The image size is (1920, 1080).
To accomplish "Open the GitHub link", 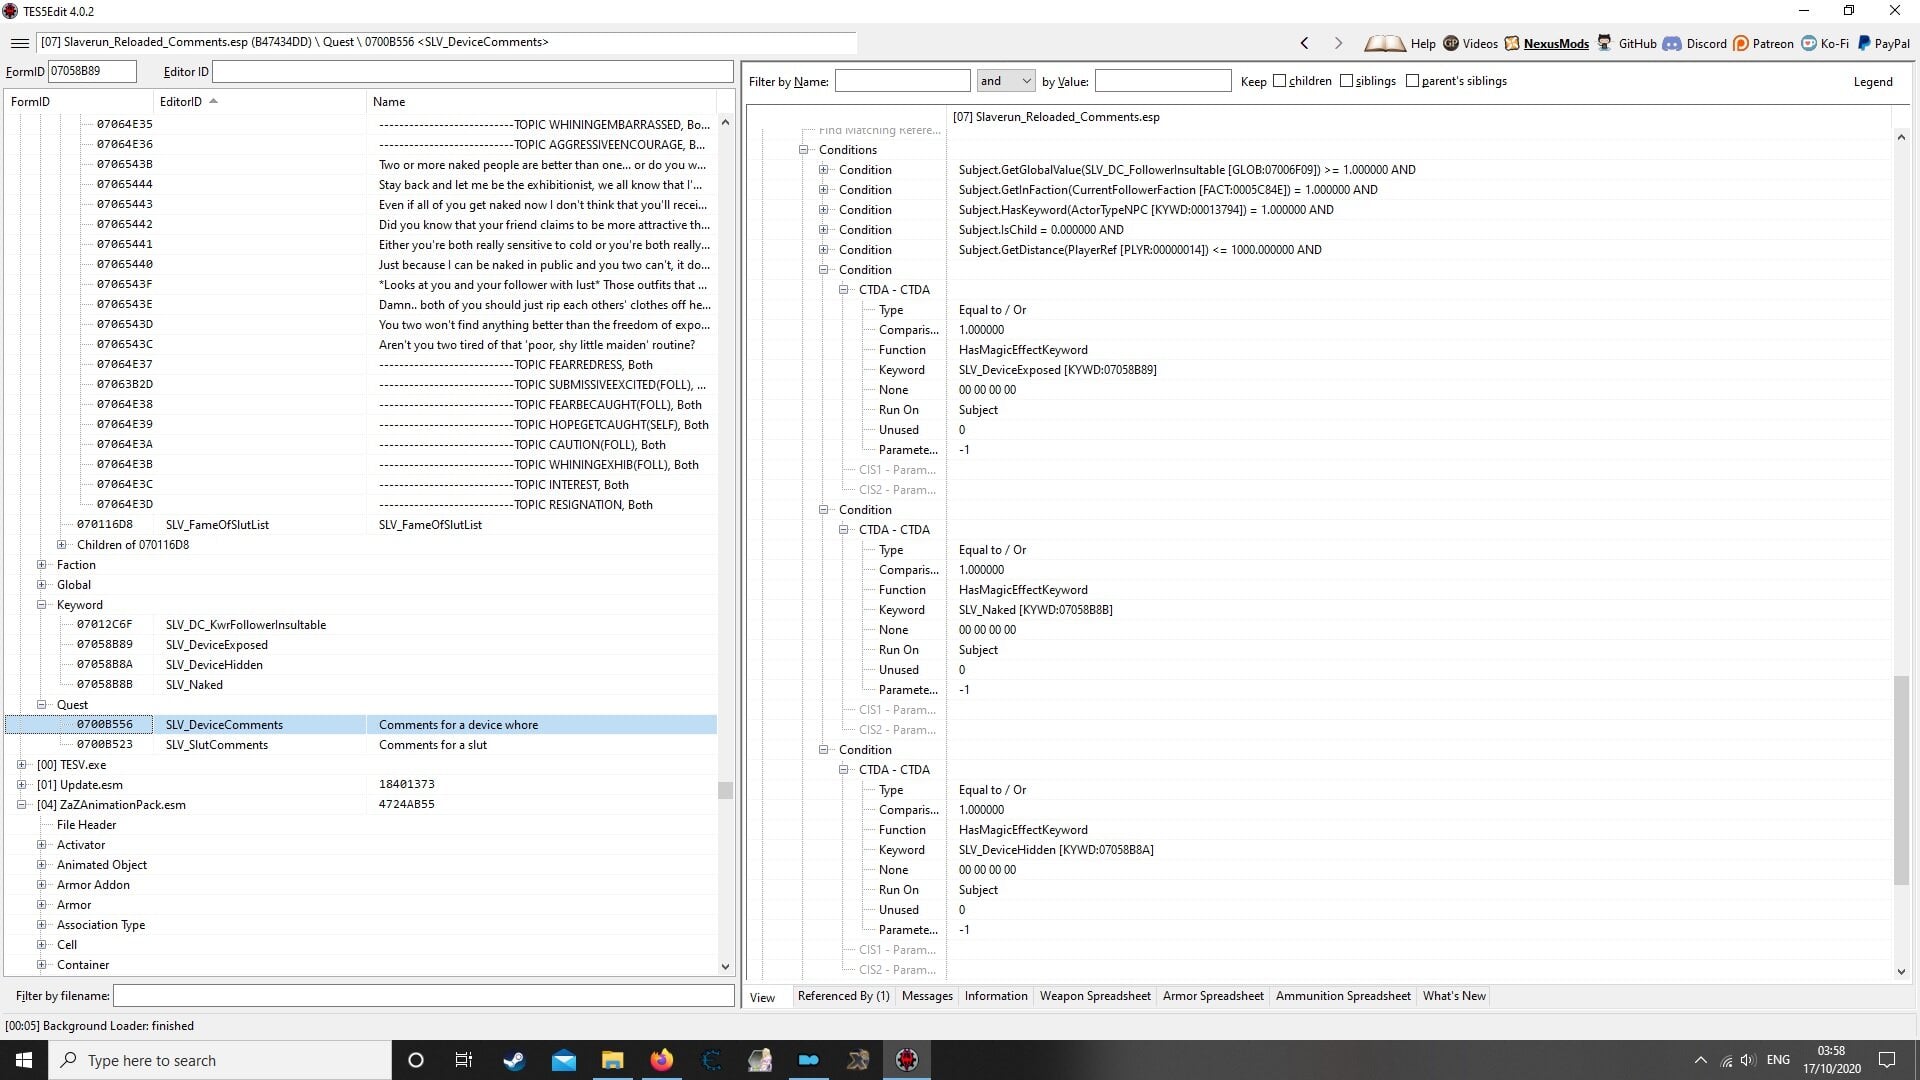I will [1637, 44].
